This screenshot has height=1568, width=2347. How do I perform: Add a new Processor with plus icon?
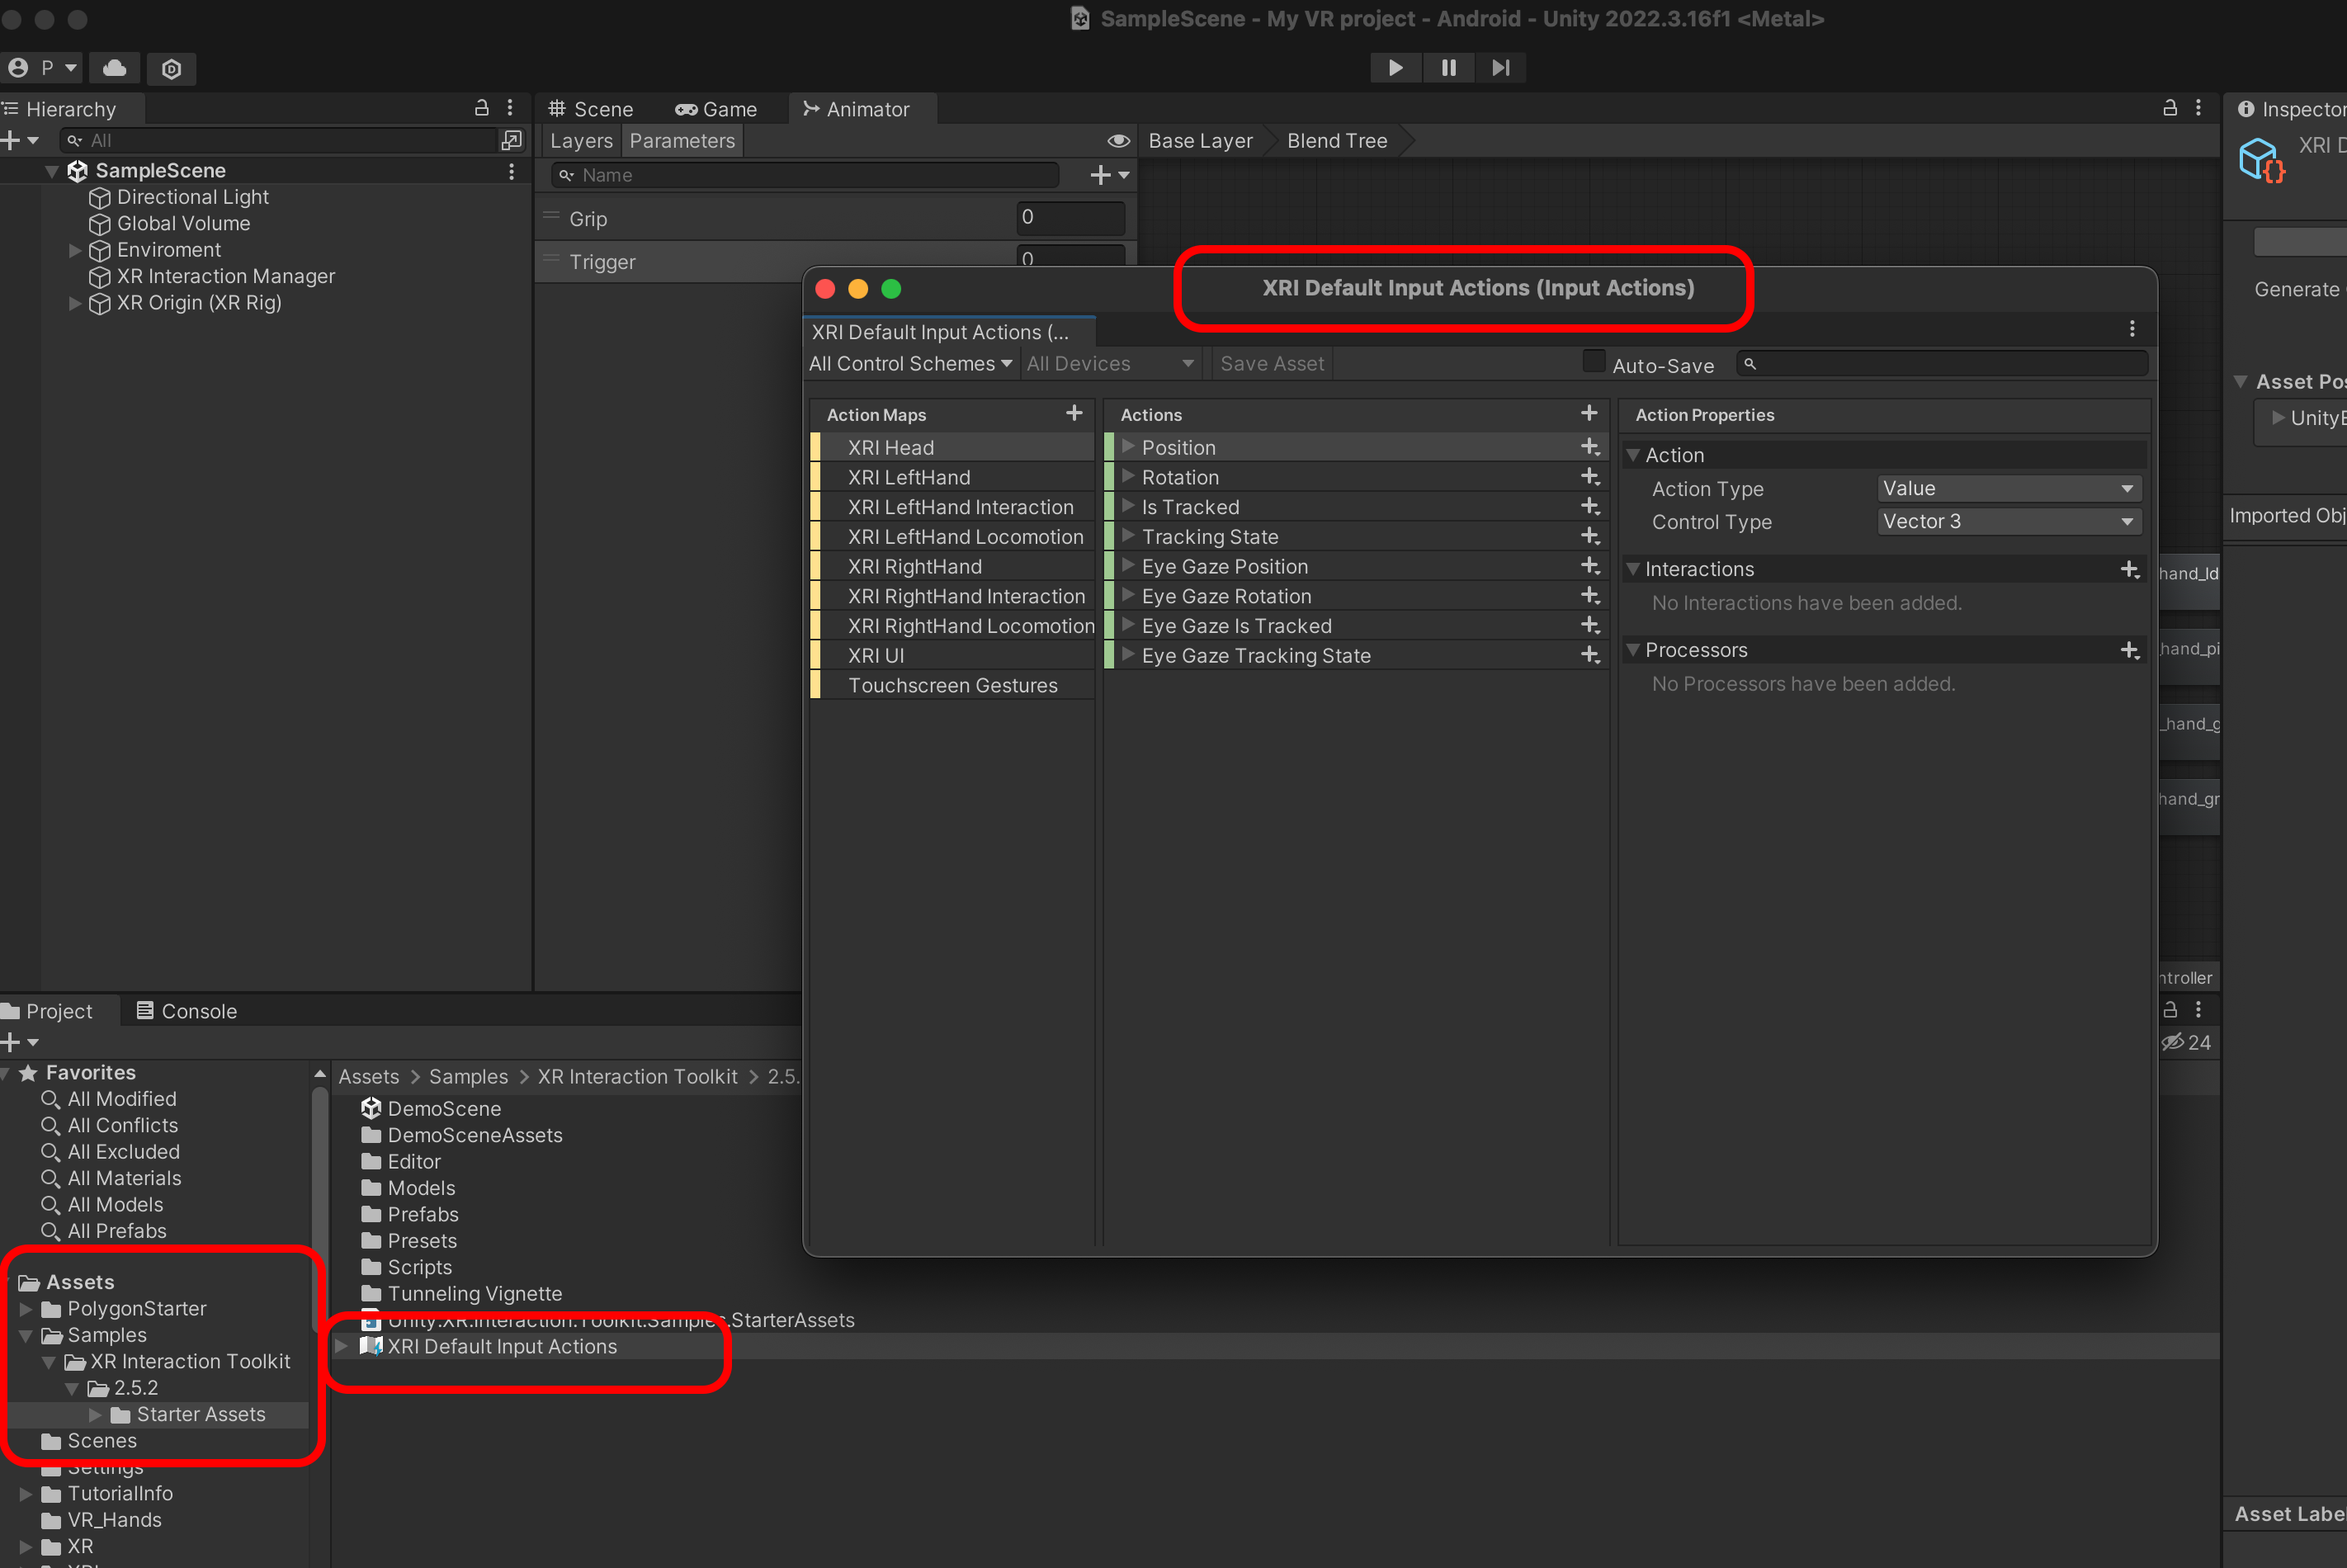2129,650
